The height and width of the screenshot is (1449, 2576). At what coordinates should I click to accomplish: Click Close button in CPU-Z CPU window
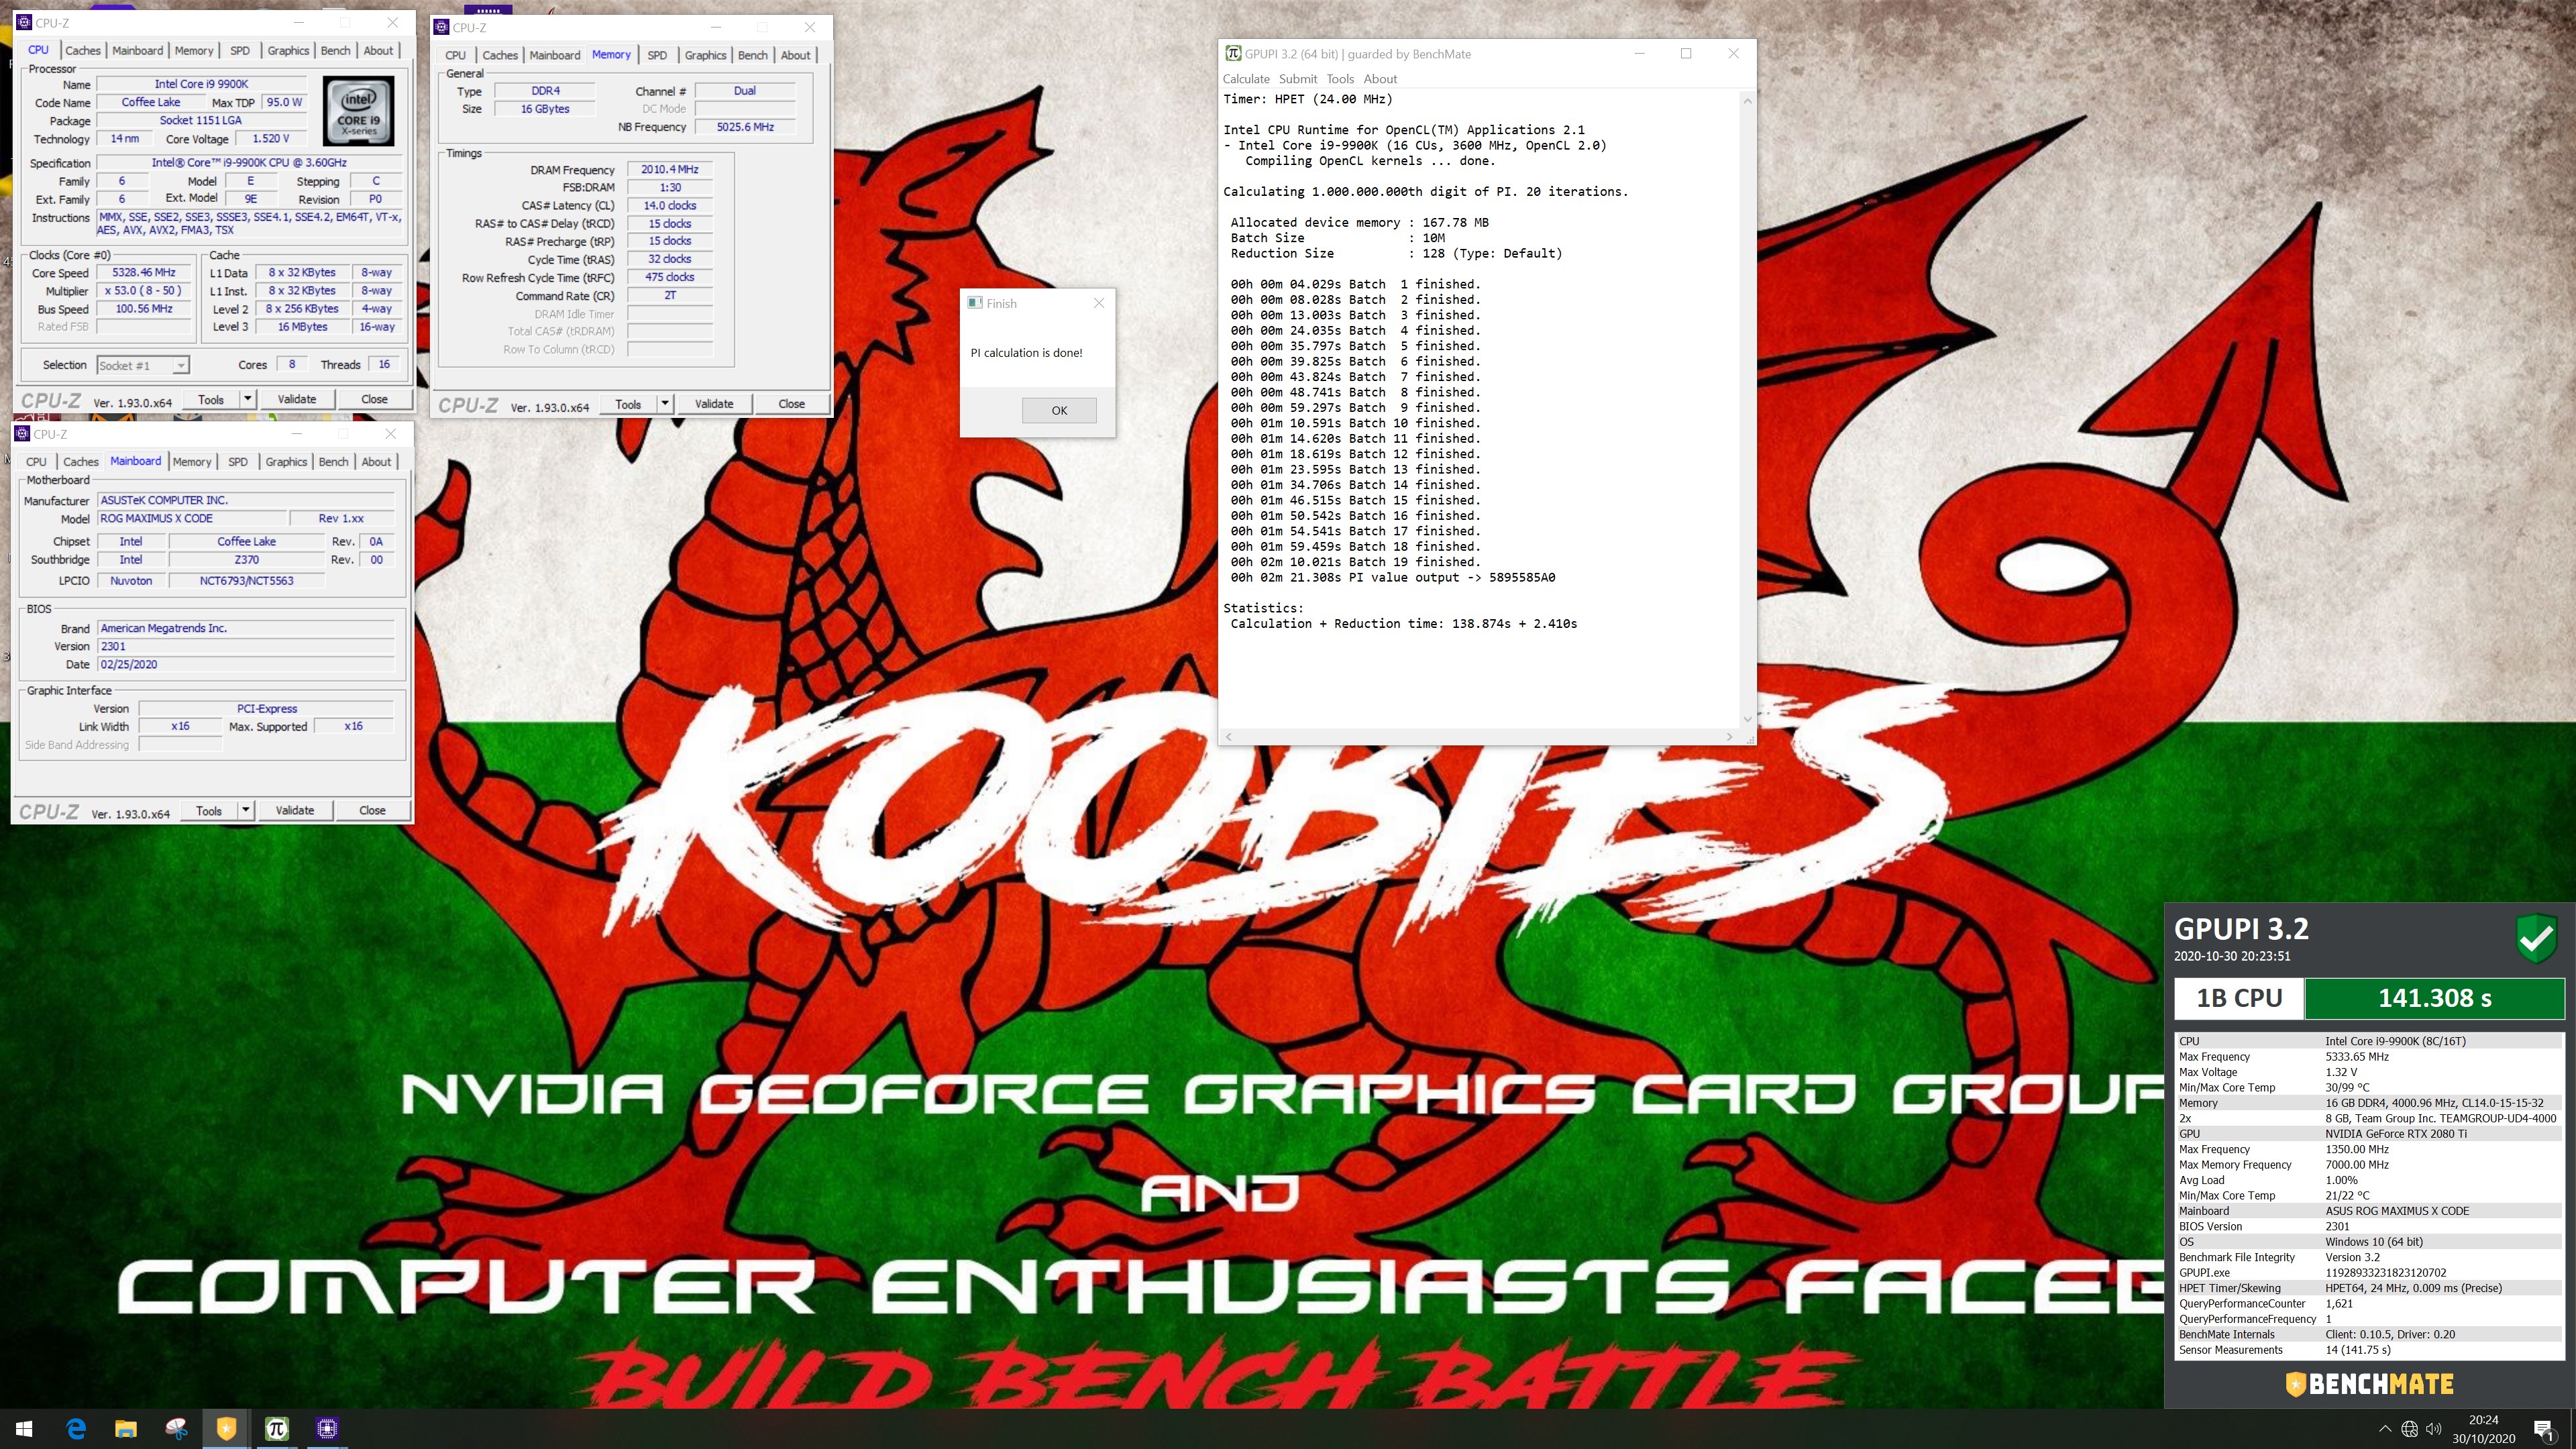pyautogui.click(x=374, y=399)
